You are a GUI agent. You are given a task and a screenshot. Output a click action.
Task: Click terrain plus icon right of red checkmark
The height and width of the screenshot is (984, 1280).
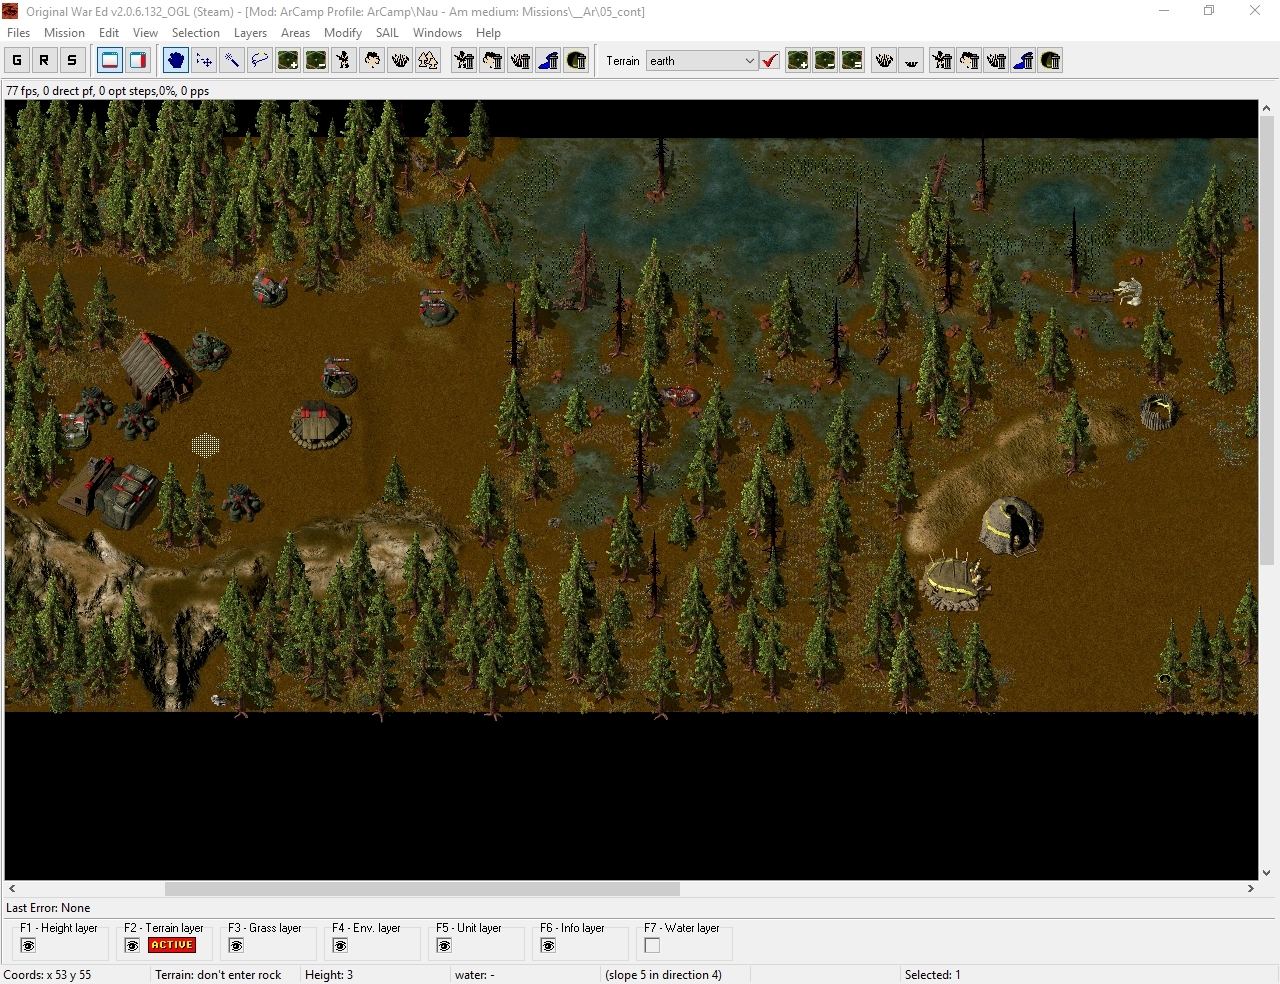tap(798, 61)
